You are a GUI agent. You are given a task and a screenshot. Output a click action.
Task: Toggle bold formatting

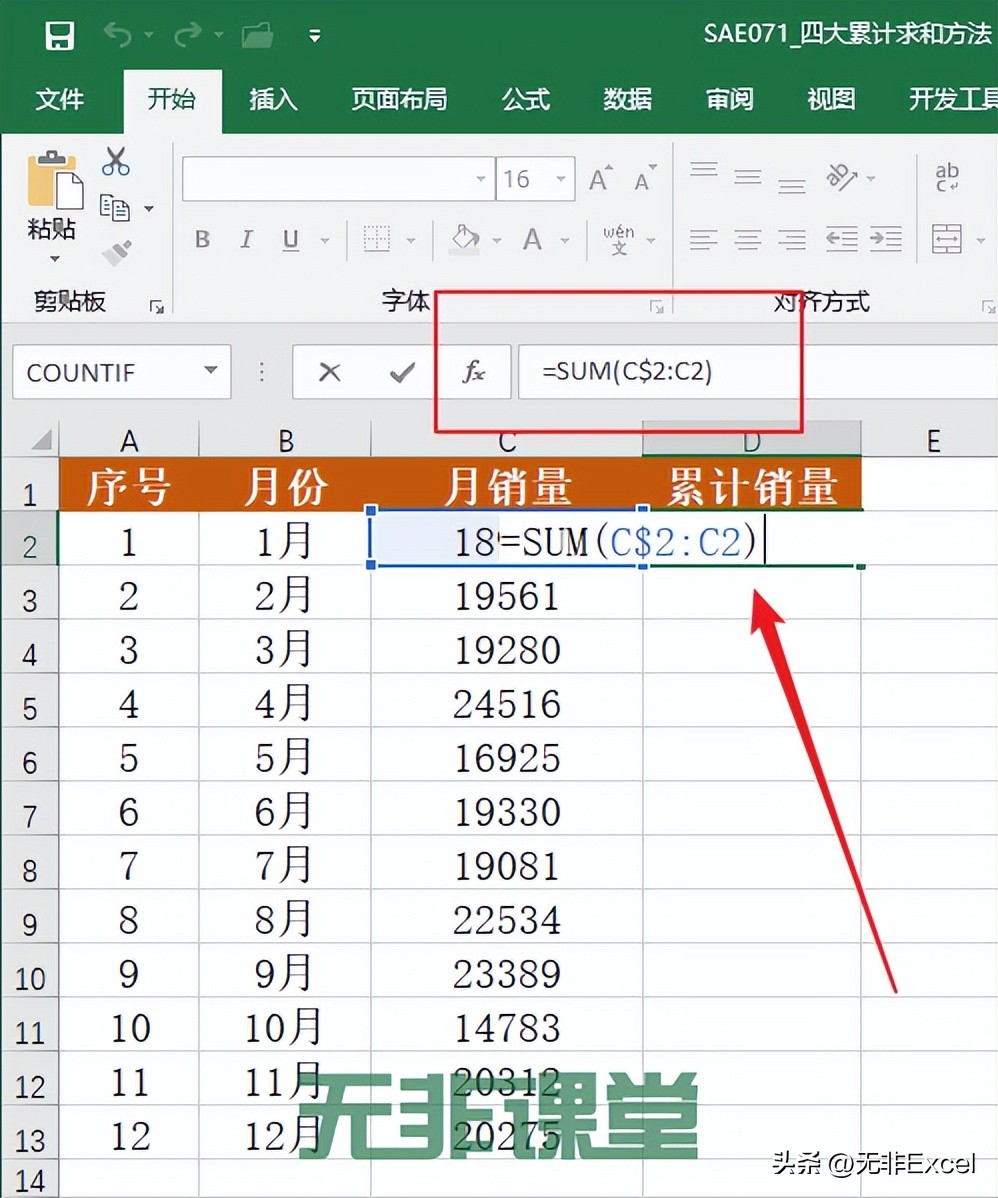(x=201, y=239)
